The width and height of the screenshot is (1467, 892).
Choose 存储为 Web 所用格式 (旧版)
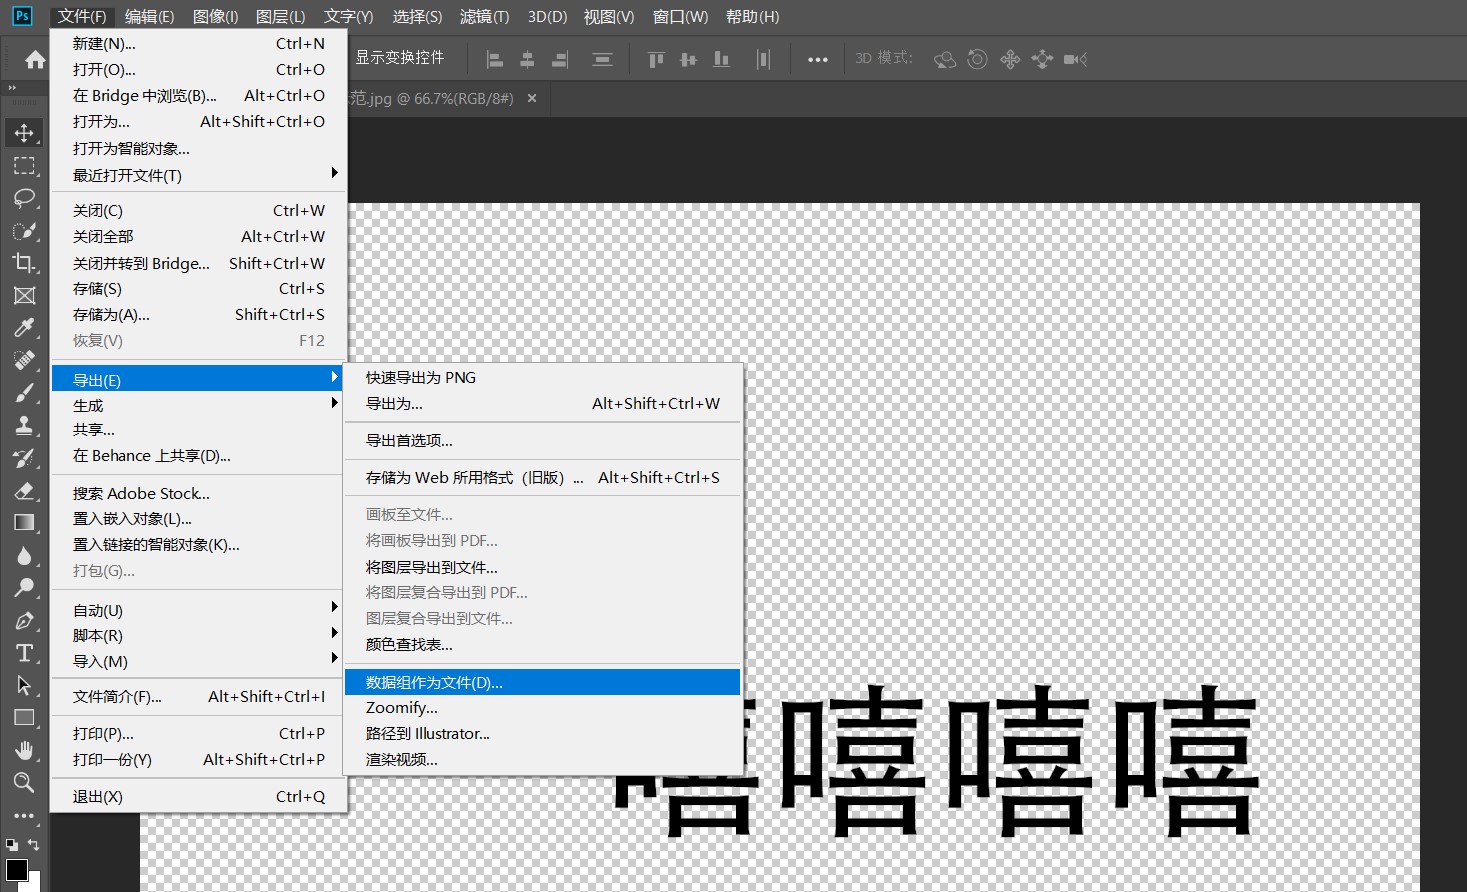point(543,477)
